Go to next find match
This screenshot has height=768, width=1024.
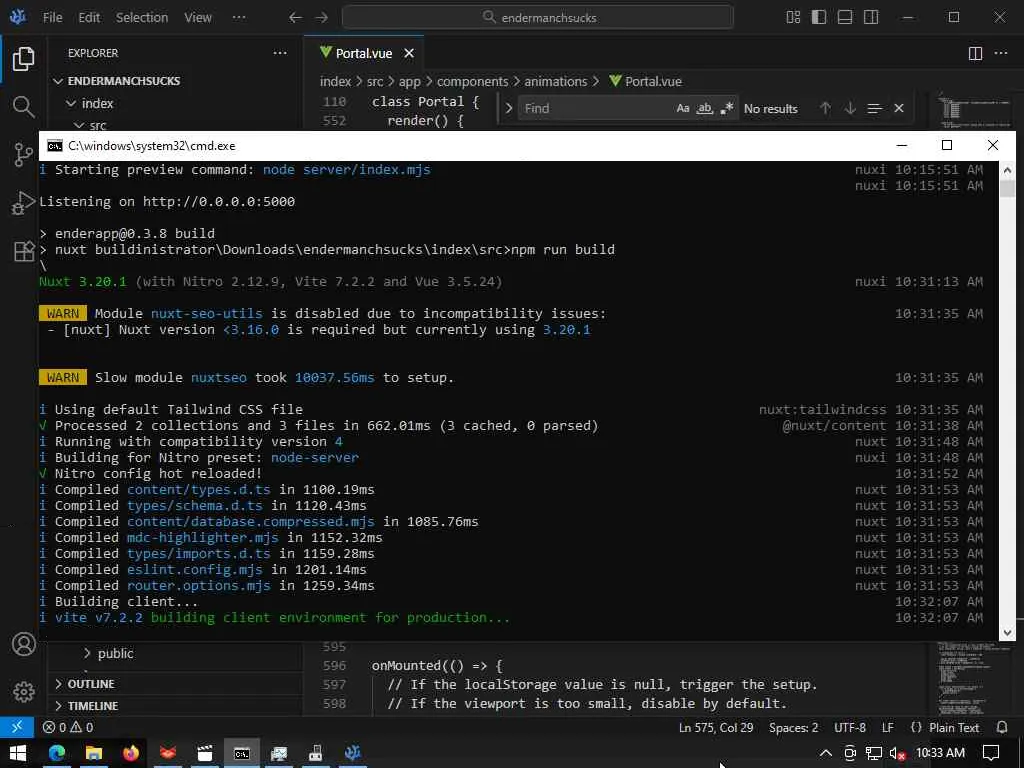(850, 108)
